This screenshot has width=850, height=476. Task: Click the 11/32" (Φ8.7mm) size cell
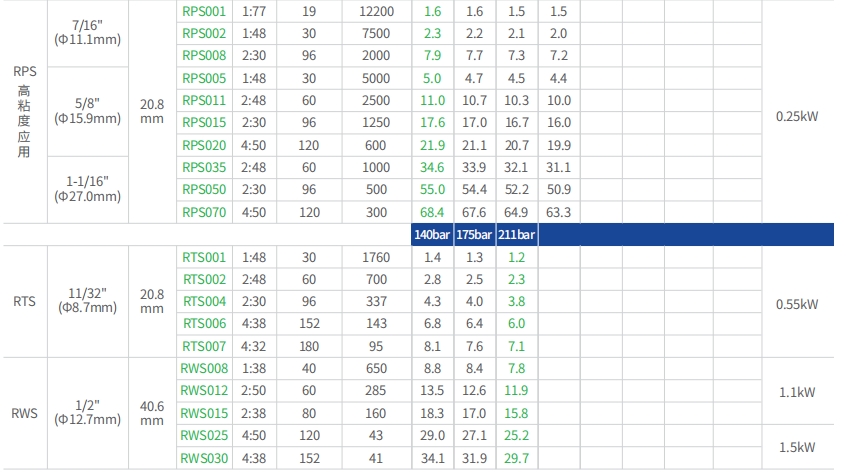point(87,301)
